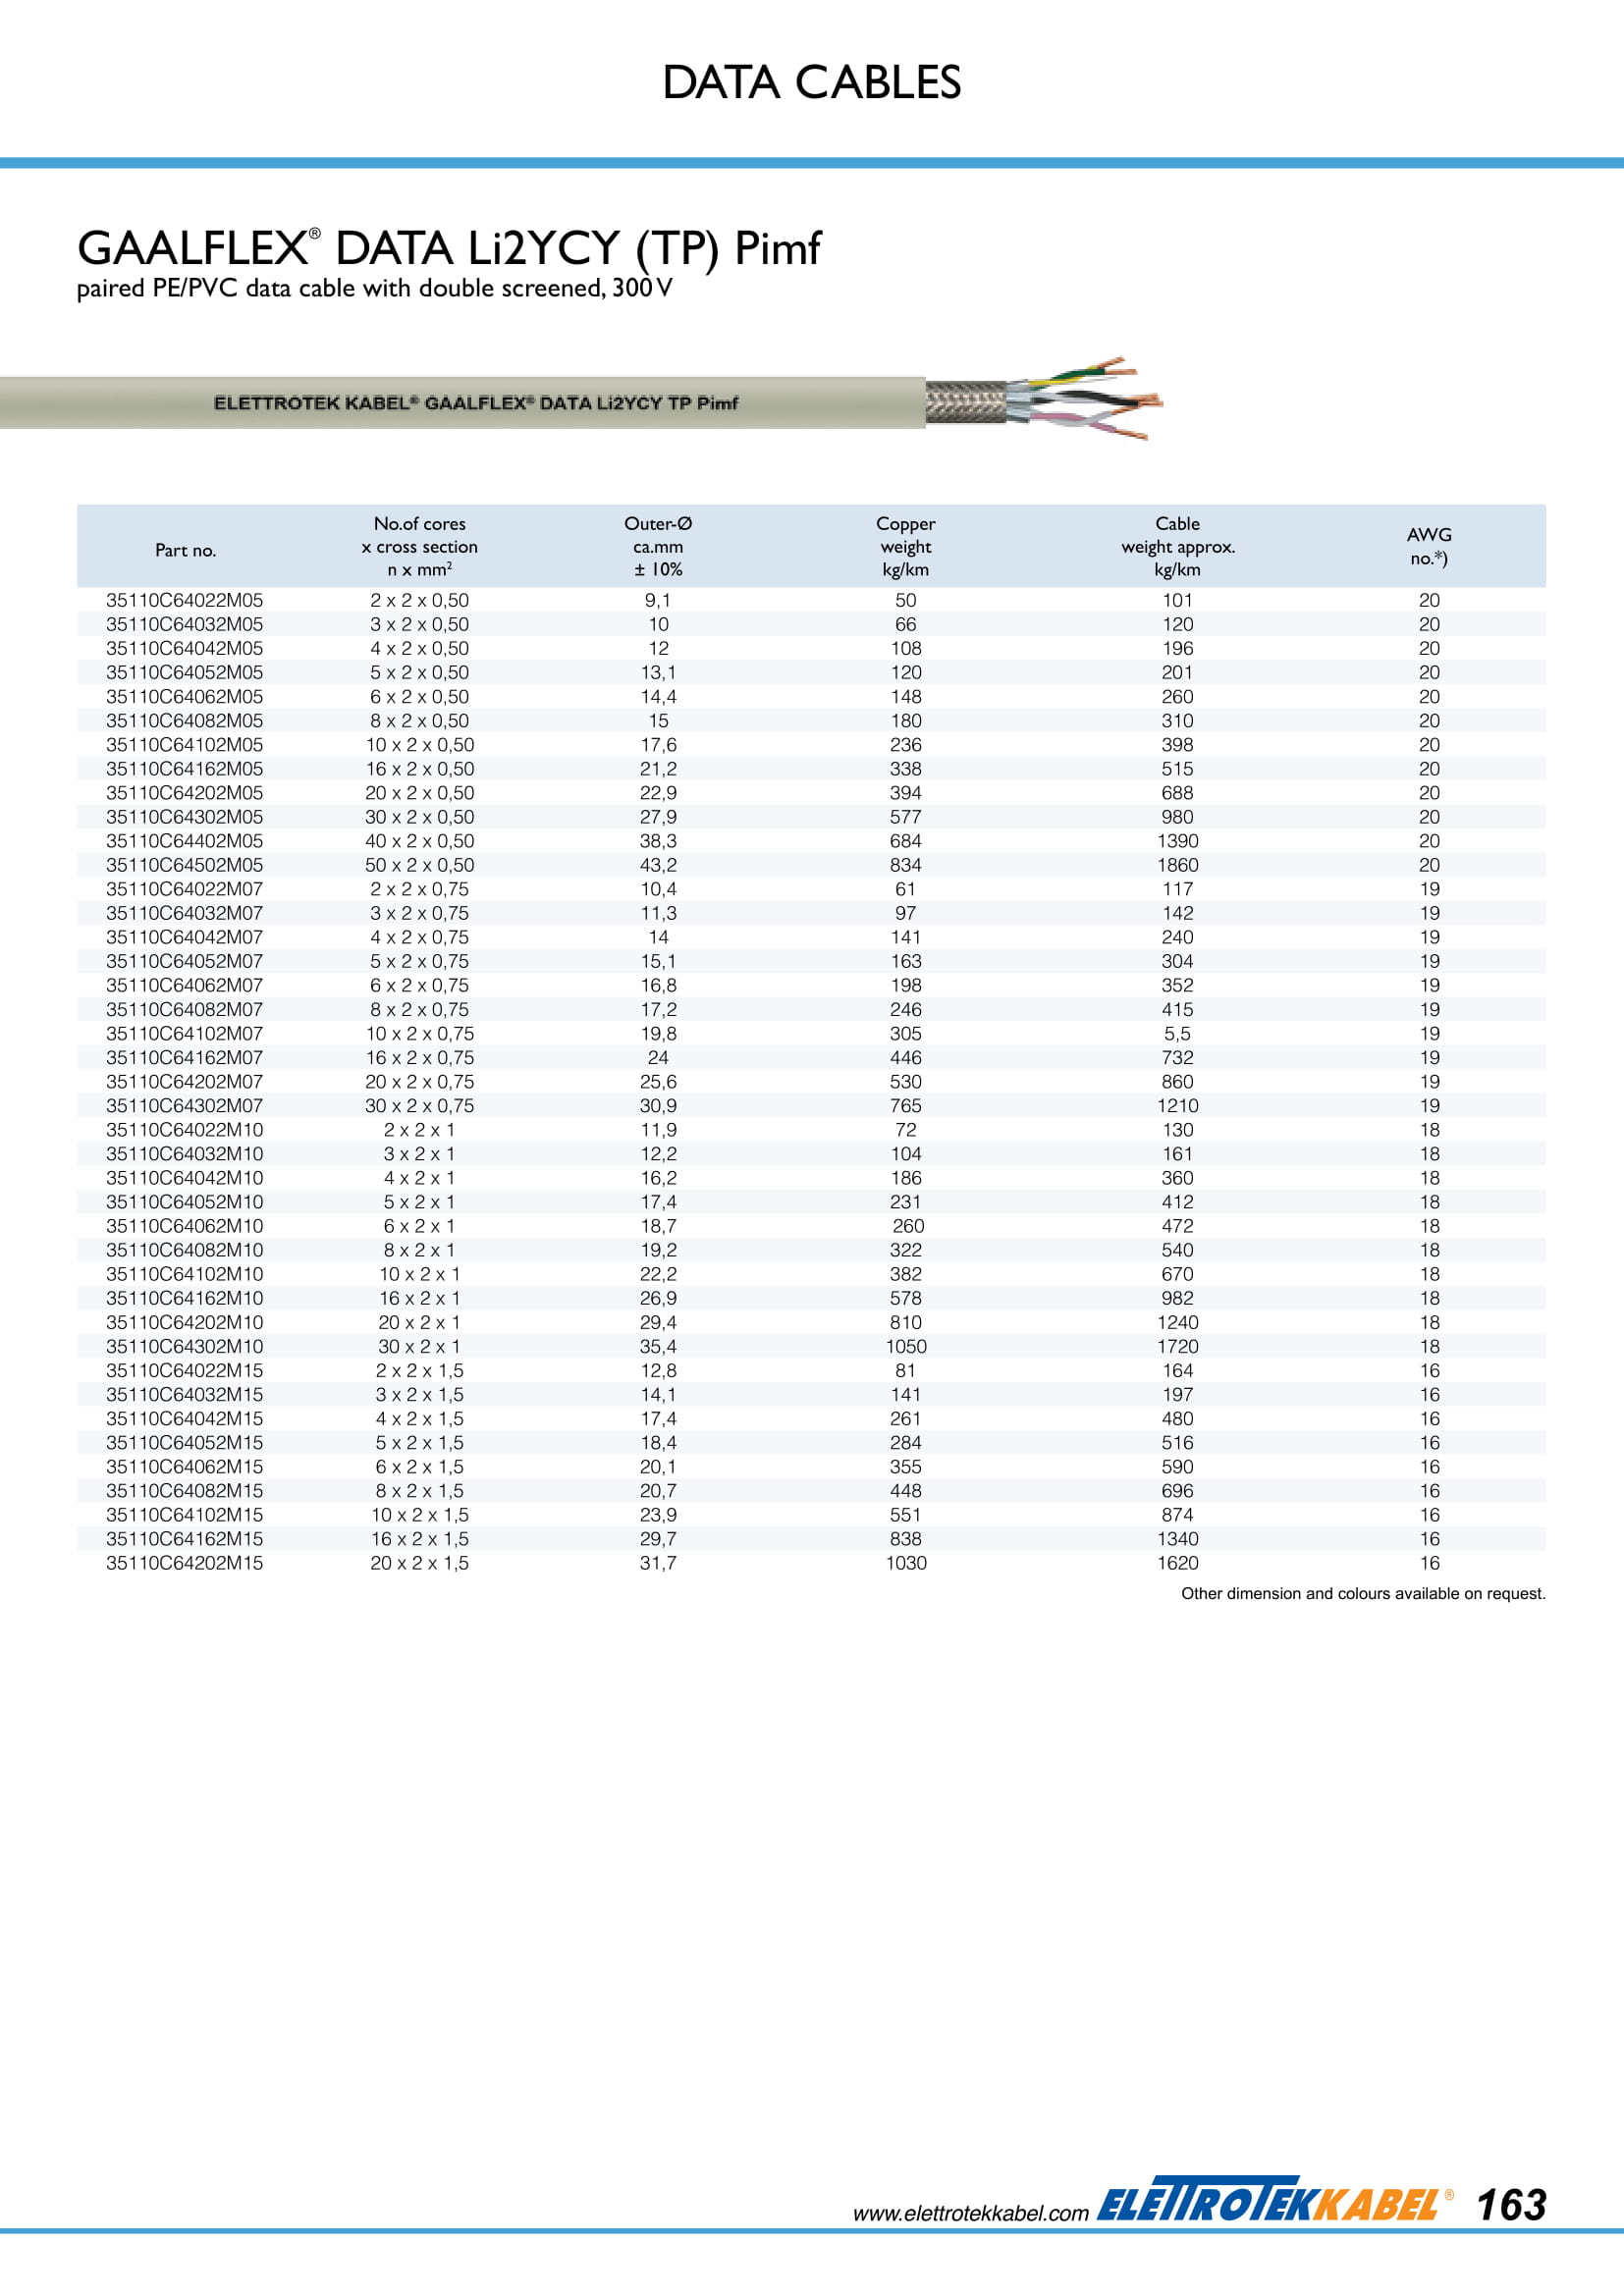Select the 'Other dimension and colours available' note
The width and height of the screenshot is (1624, 2296).
(1363, 1594)
